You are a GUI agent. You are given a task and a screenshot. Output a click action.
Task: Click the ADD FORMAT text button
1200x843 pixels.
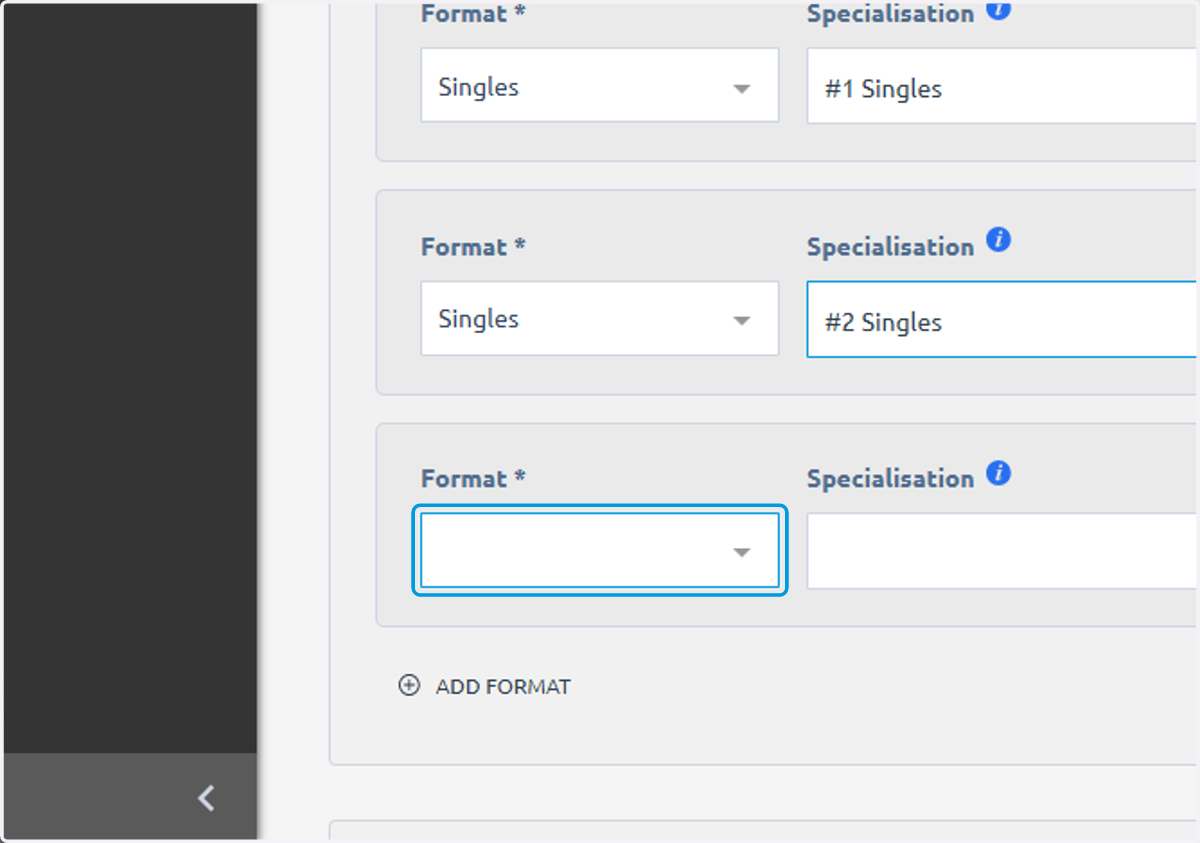(x=503, y=687)
